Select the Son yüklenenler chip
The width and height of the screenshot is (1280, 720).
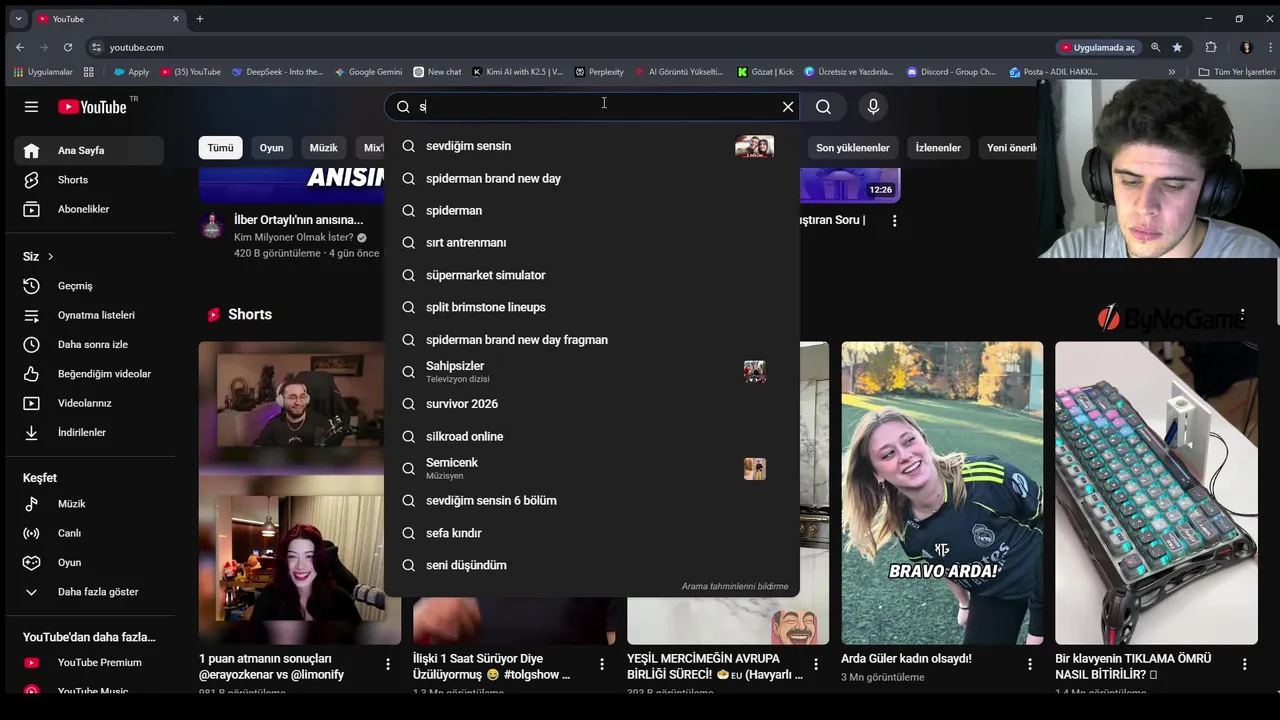tap(852, 148)
